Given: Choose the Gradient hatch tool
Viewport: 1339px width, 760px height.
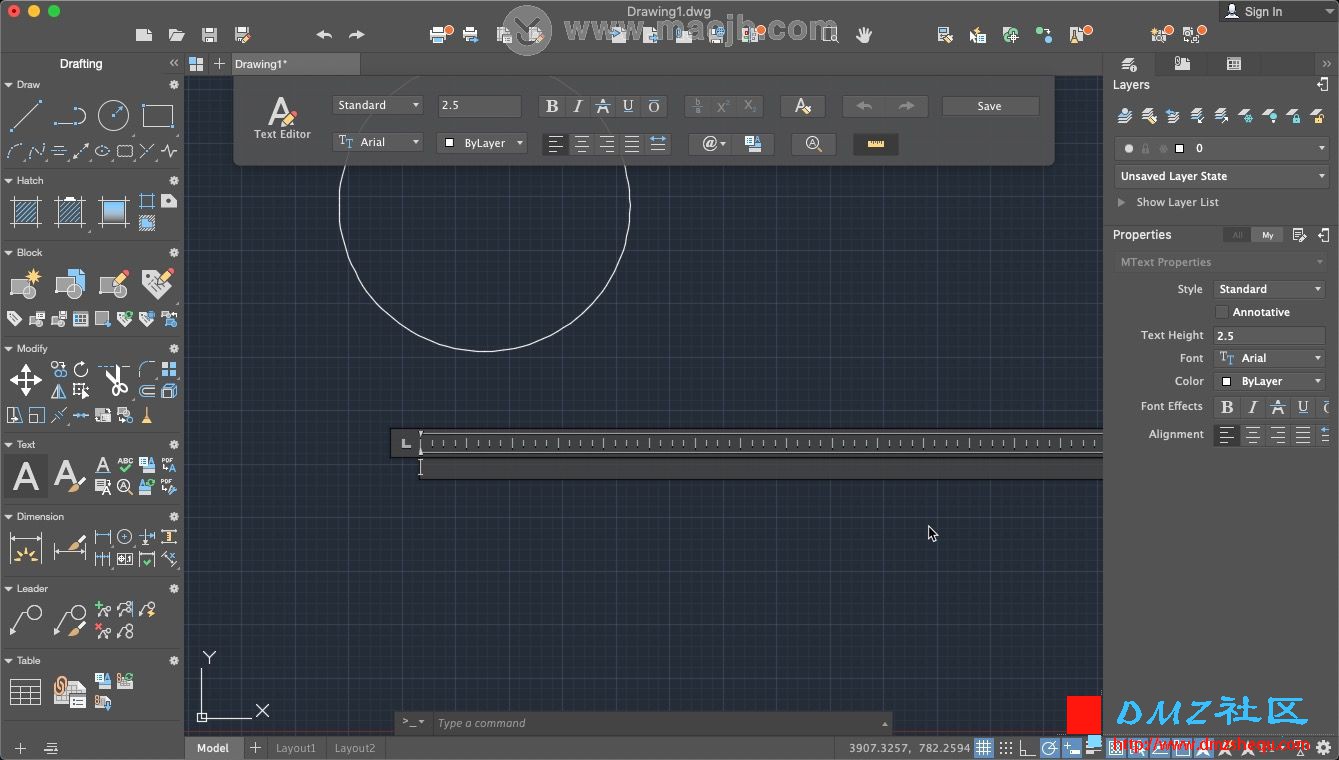Looking at the screenshot, I should (x=113, y=212).
